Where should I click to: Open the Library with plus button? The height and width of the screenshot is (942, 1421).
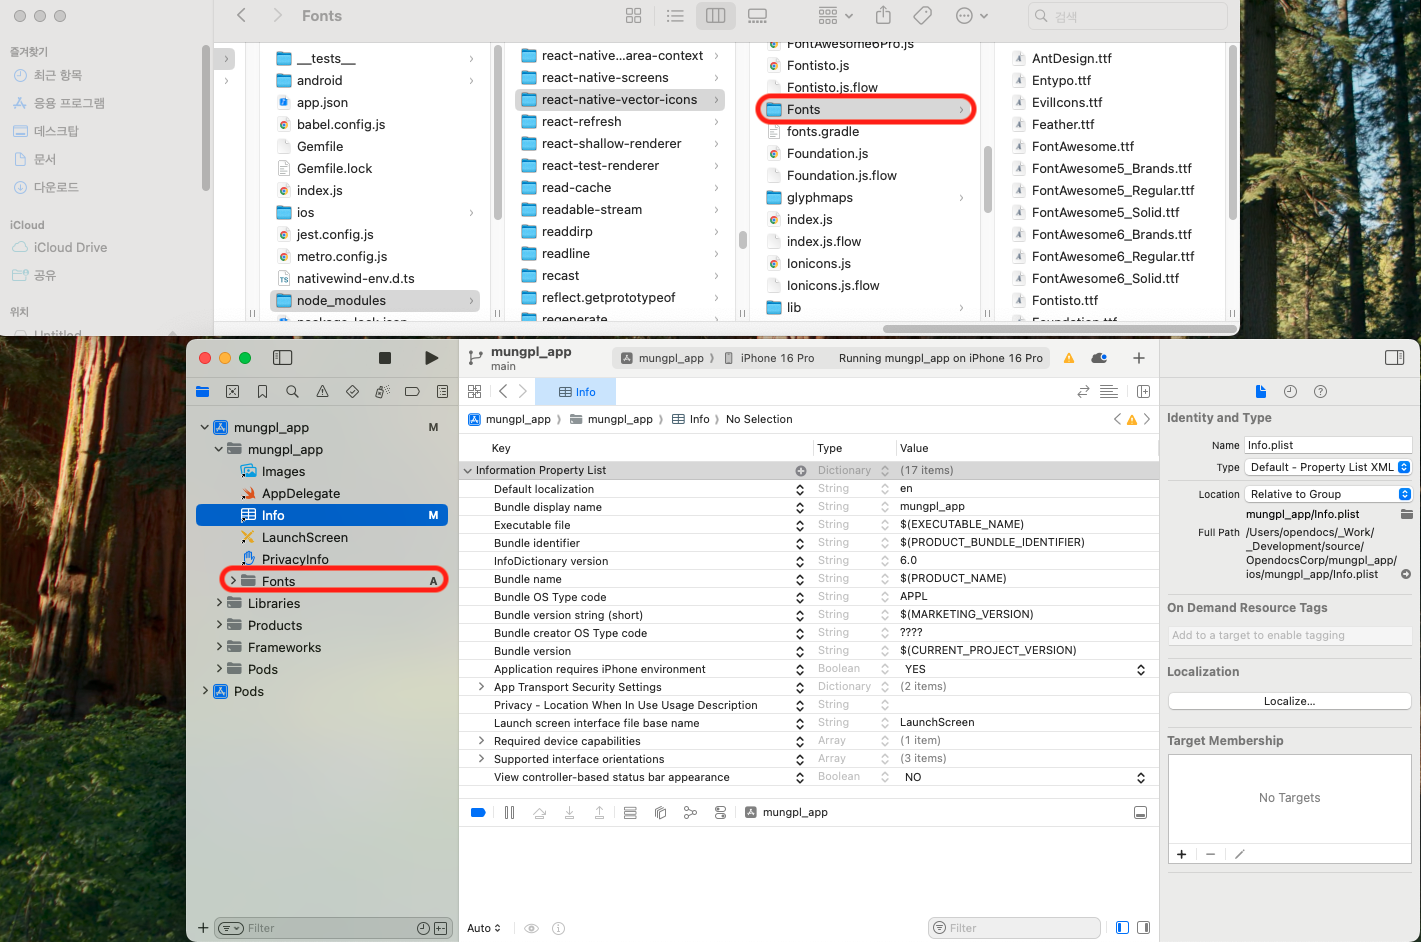pyautogui.click(x=1138, y=358)
